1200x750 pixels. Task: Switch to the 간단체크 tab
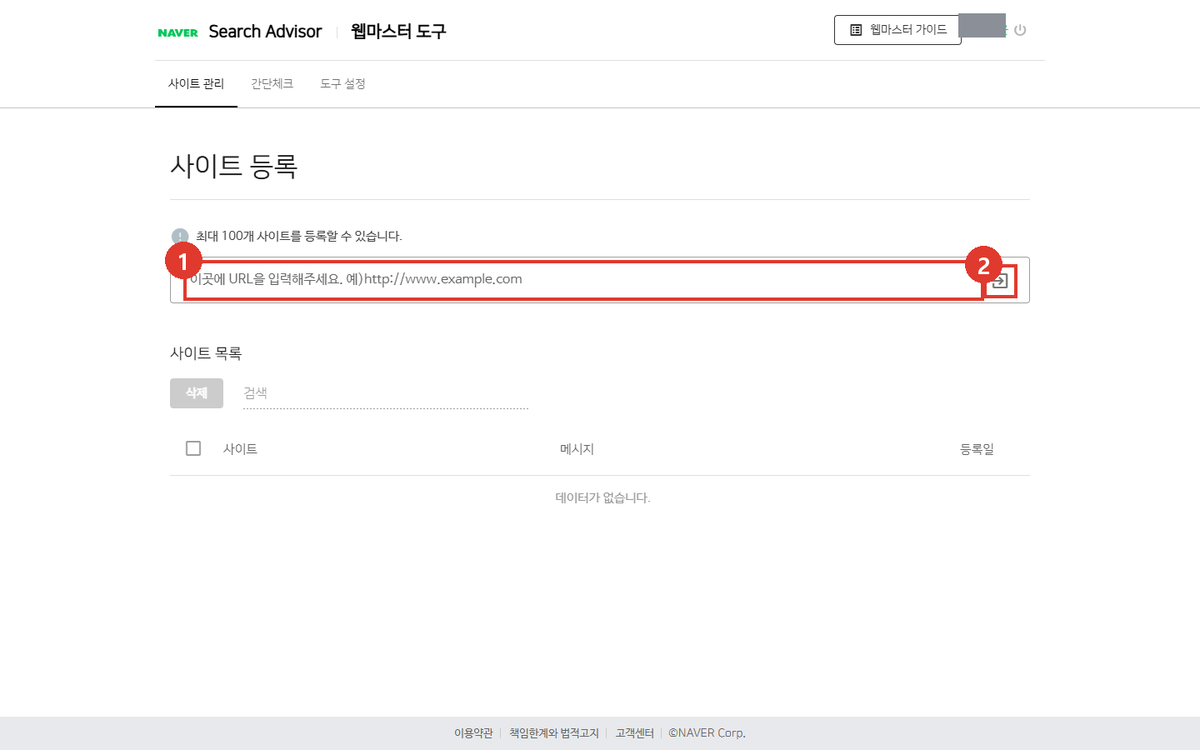pos(272,84)
